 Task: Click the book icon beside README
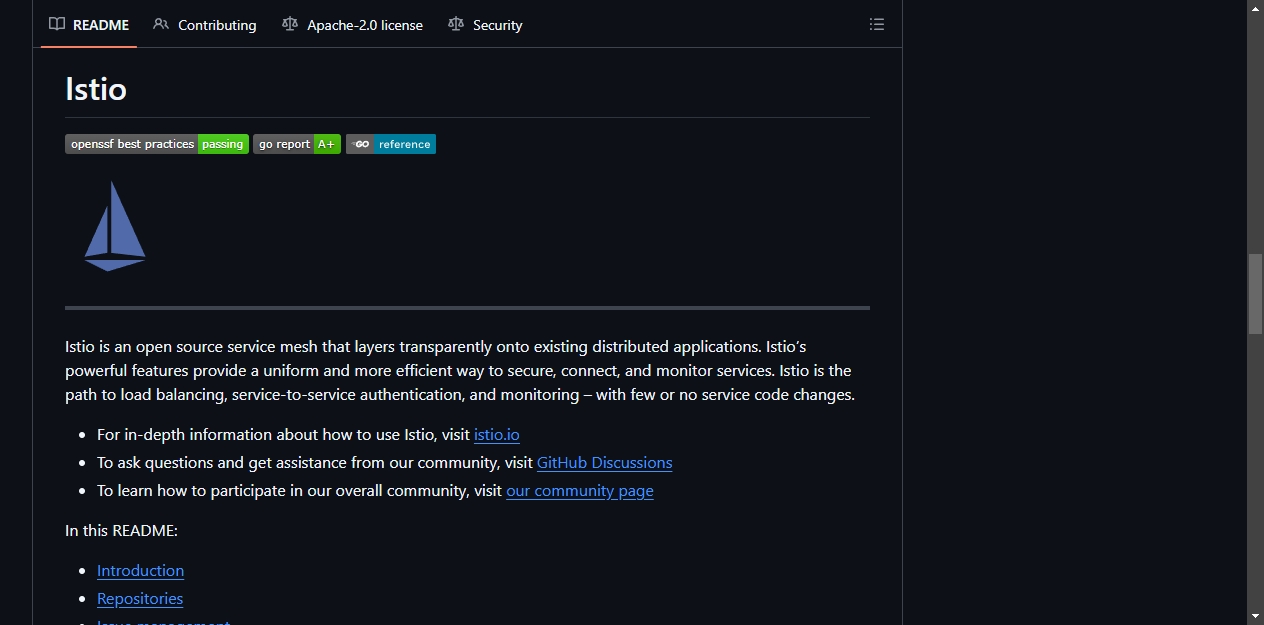(57, 24)
